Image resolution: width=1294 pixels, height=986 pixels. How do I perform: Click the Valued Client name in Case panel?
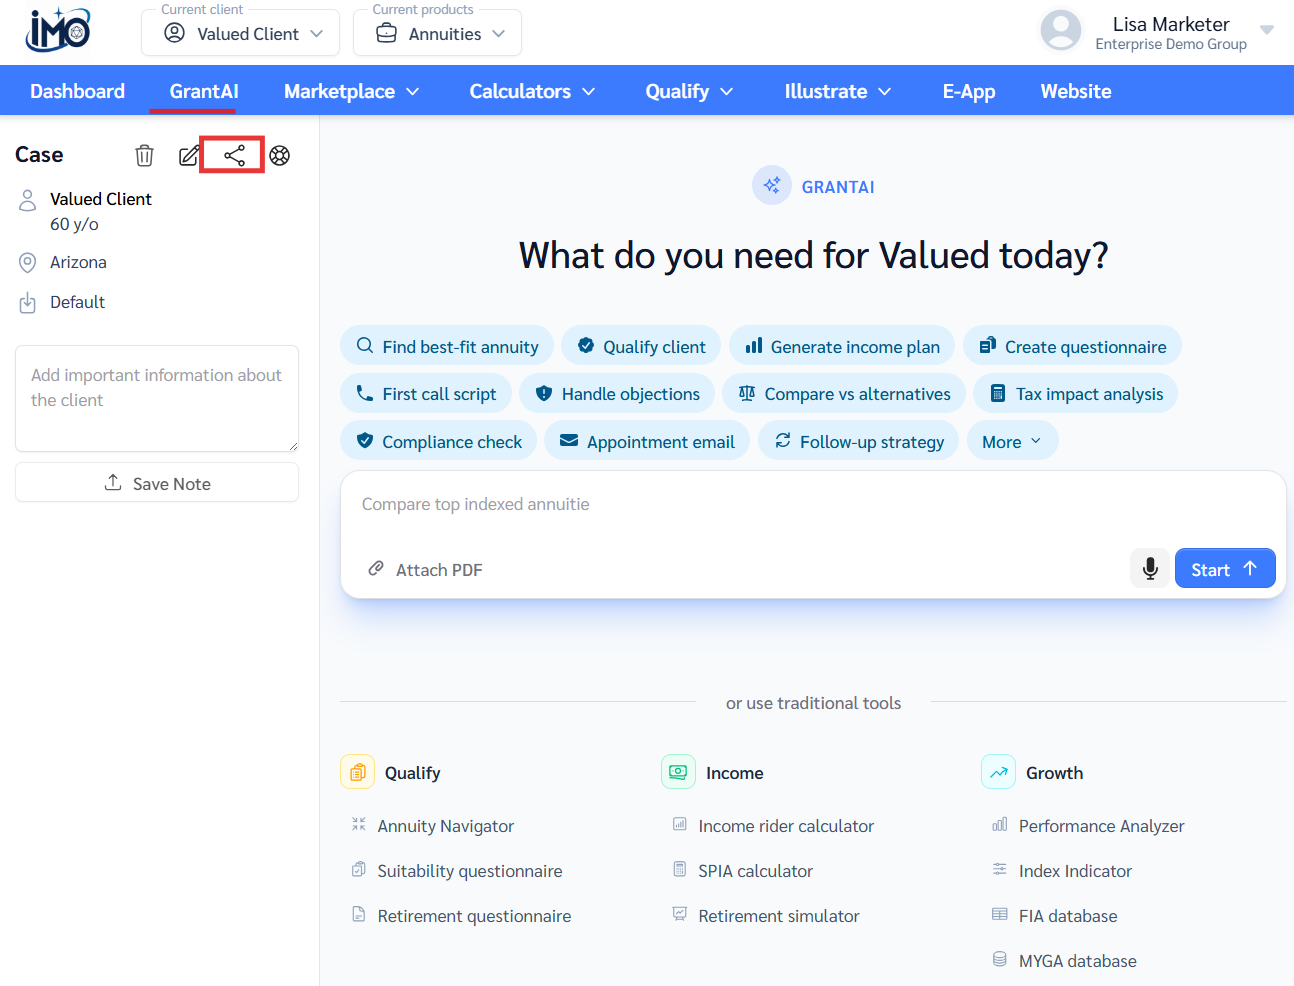point(101,199)
